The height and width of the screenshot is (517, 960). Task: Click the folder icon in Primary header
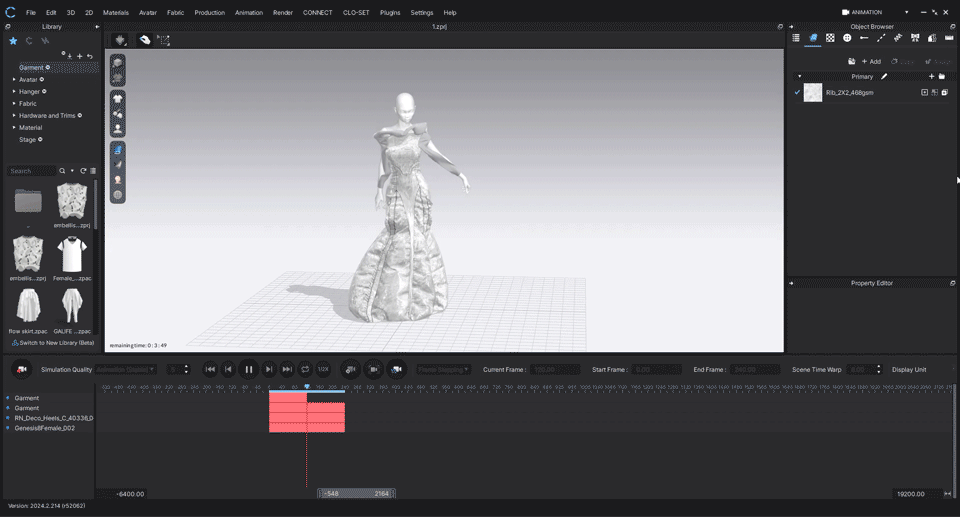942,77
